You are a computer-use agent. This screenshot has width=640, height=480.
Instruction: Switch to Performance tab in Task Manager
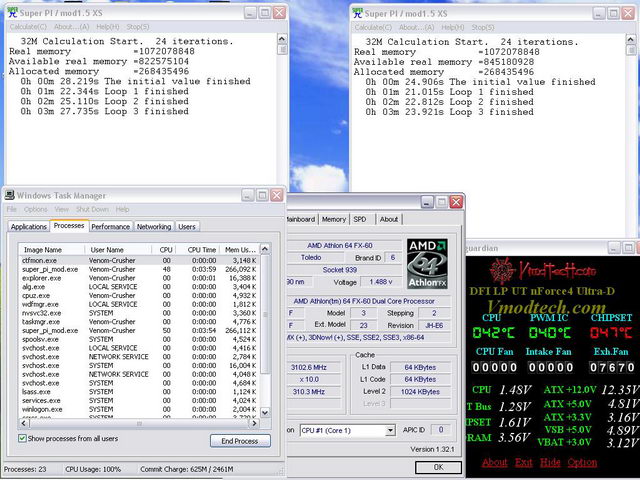[111, 227]
